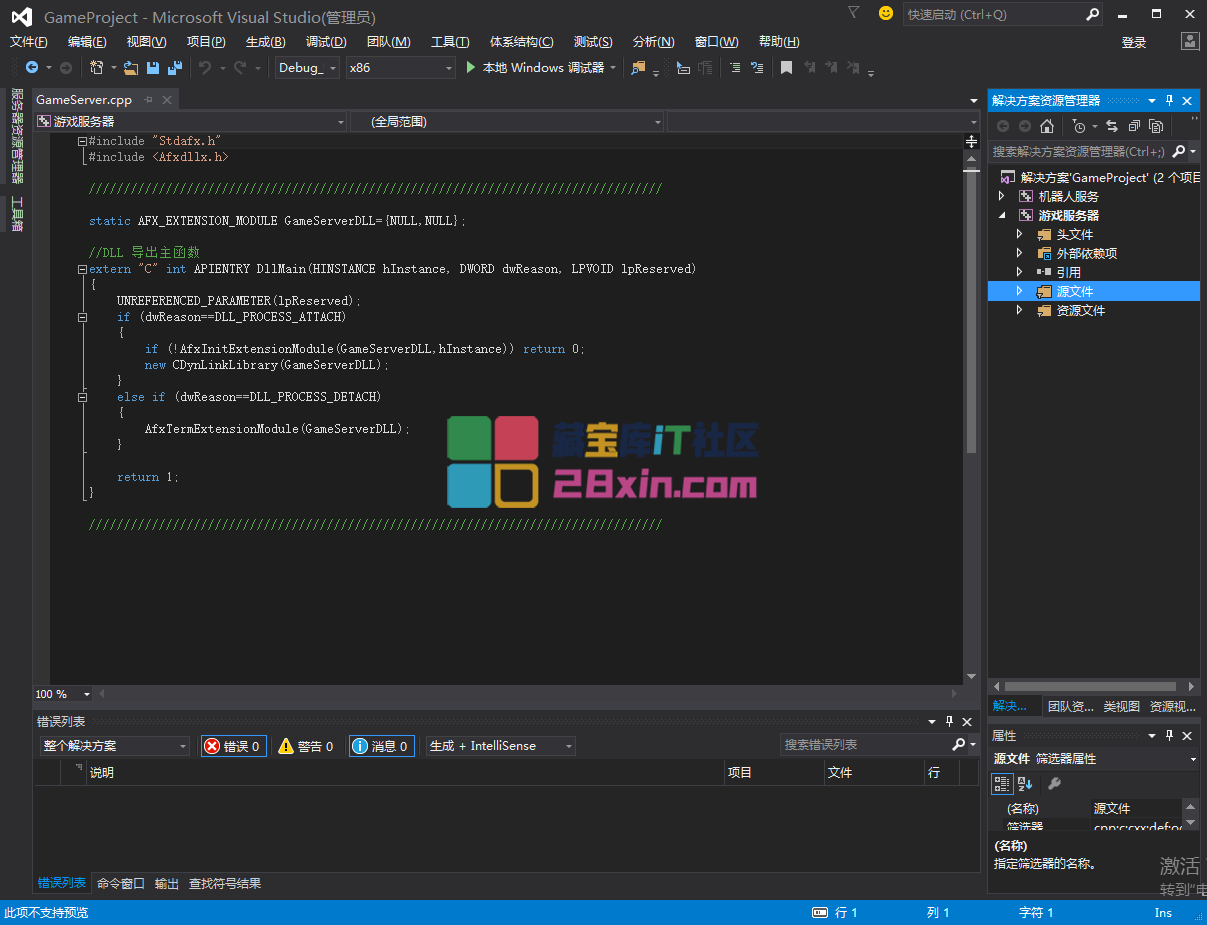Open the notifications filter flag icon
Screen dimensions: 1207x925
tap(853, 13)
